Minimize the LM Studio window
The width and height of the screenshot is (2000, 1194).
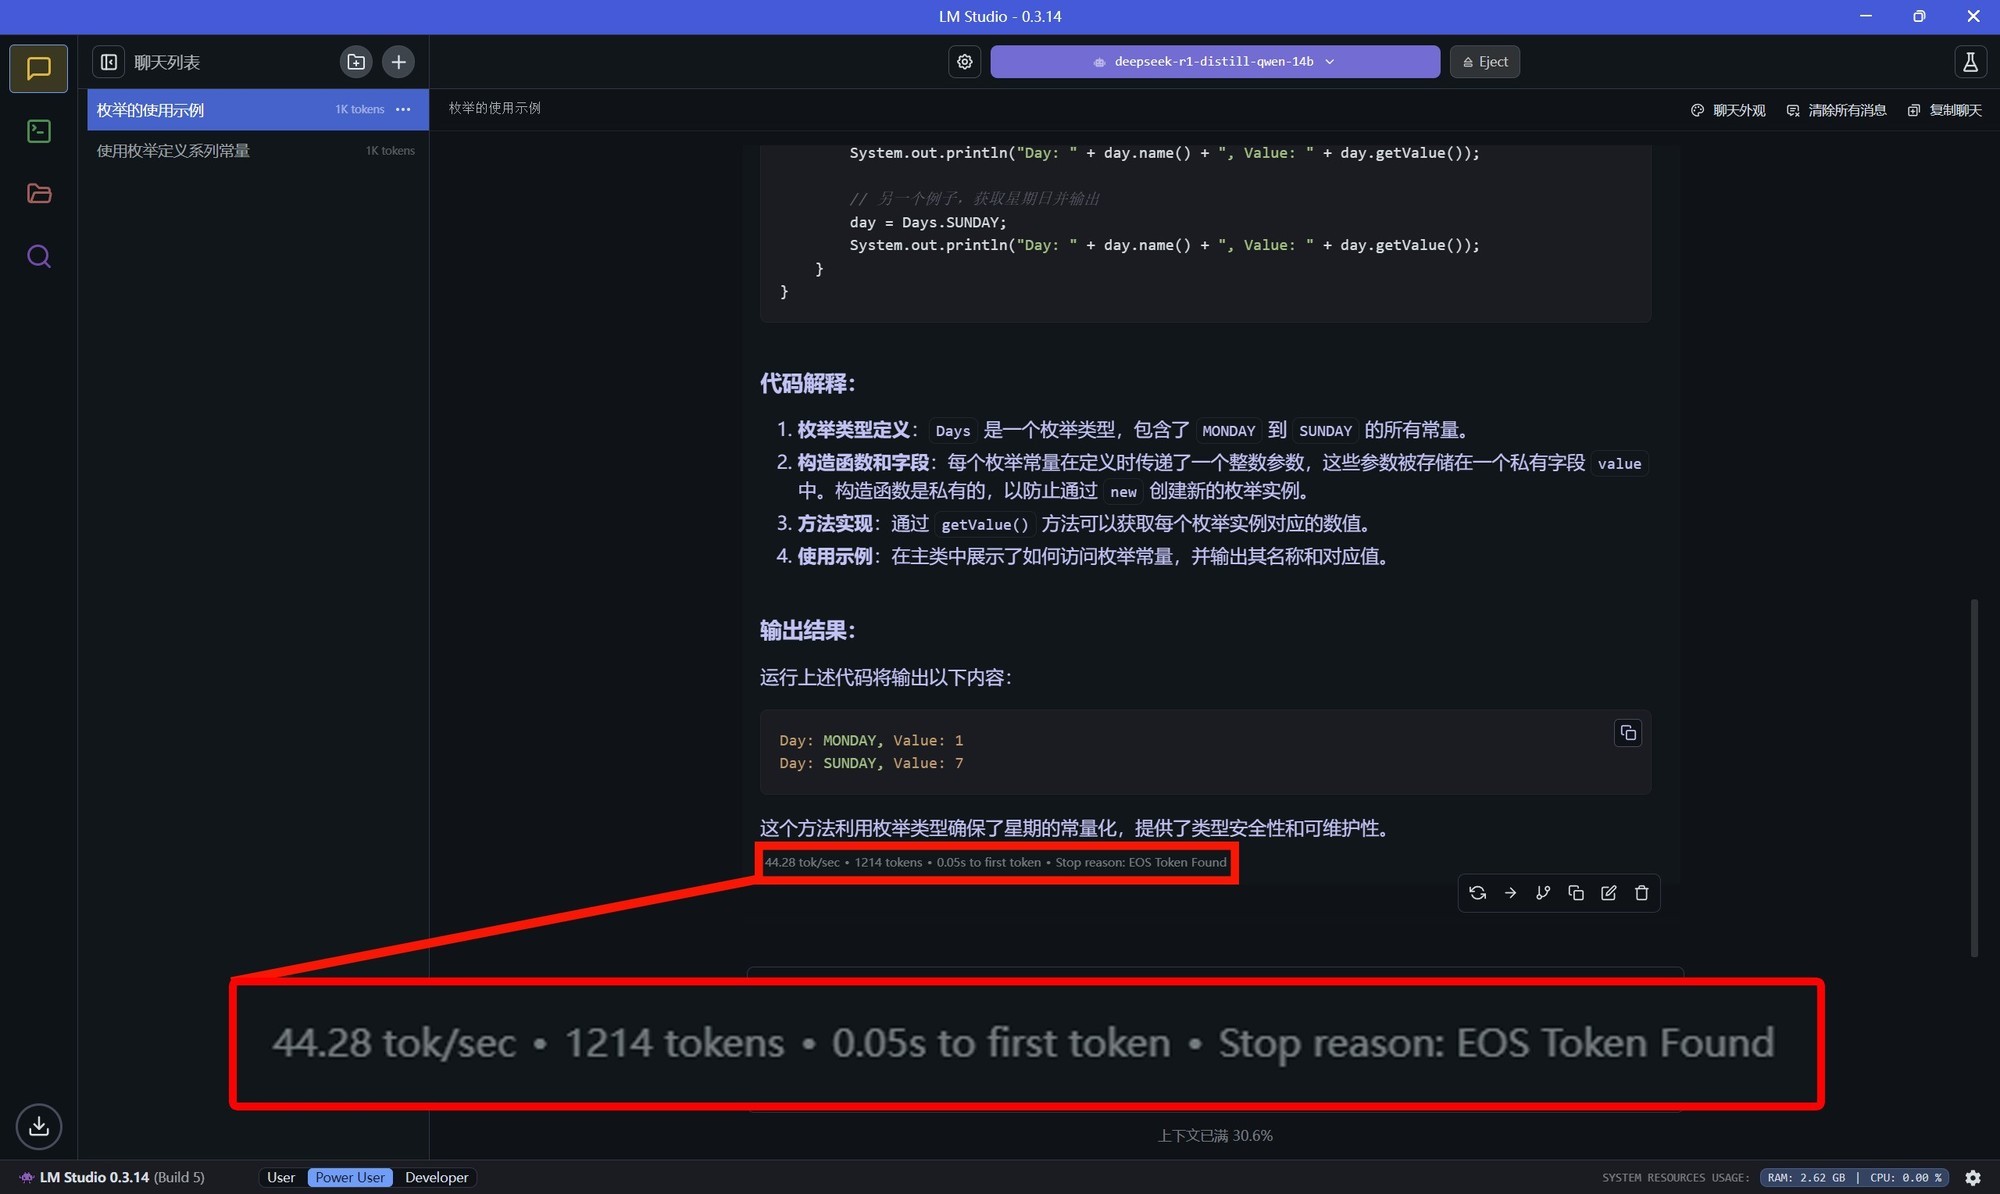click(x=1865, y=16)
